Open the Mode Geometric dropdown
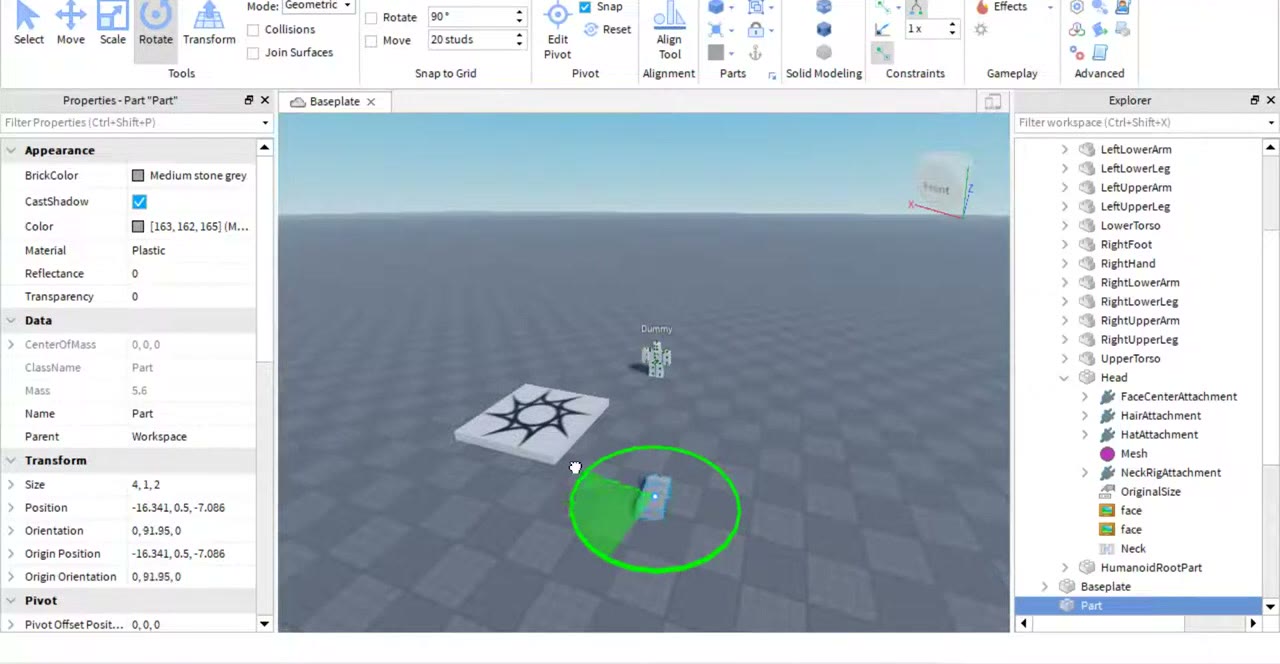Viewport: 1280px width, 664px height. click(318, 5)
